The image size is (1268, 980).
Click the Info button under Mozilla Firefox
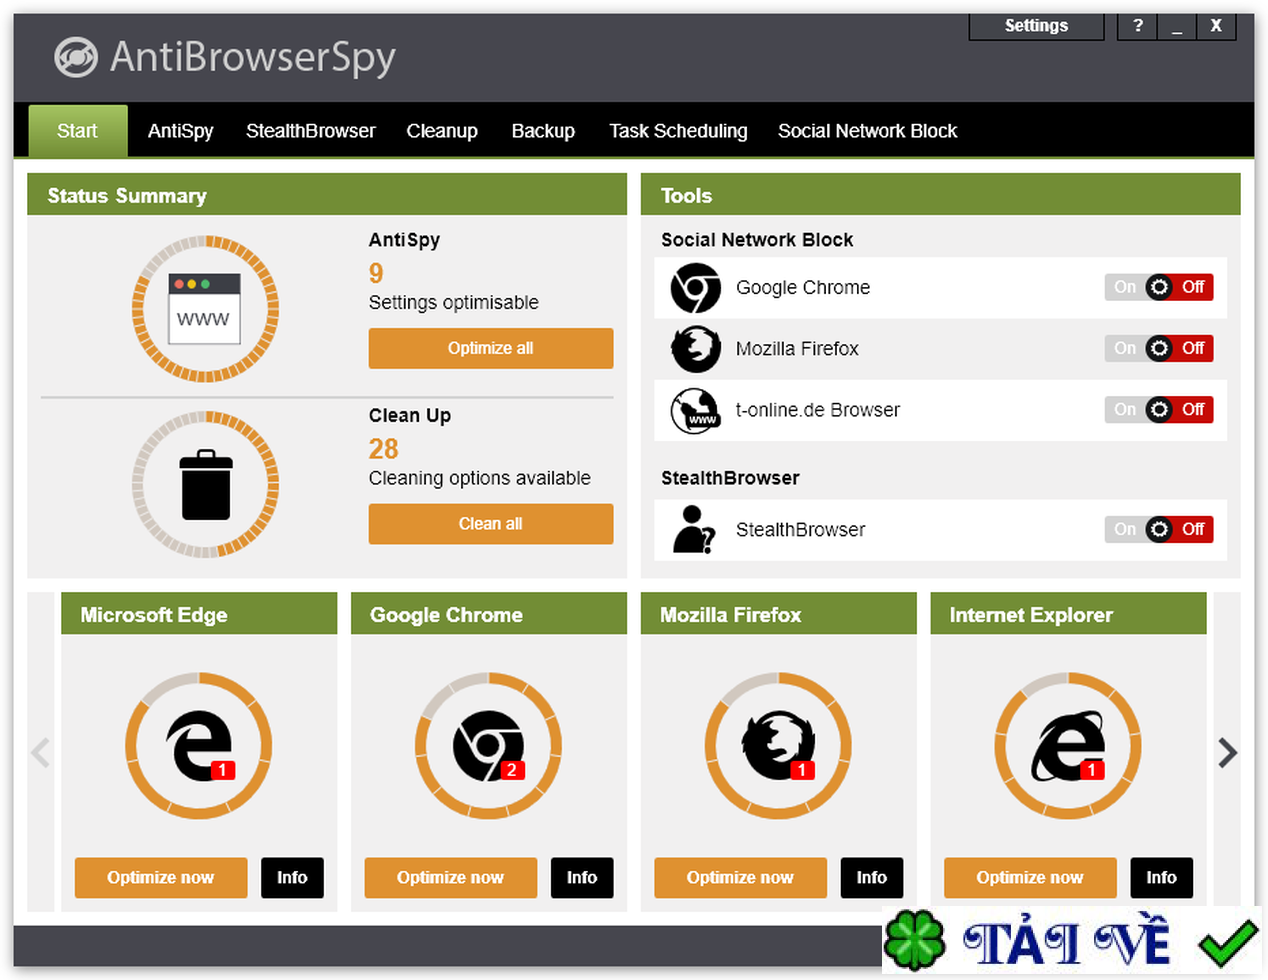(871, 877)
